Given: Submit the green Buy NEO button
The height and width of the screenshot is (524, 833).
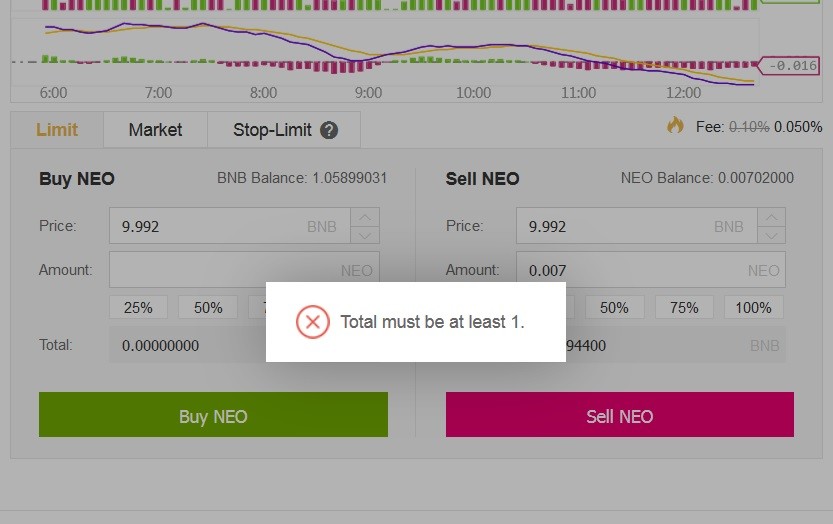Looking at the screenshot, I should [213, 415].
